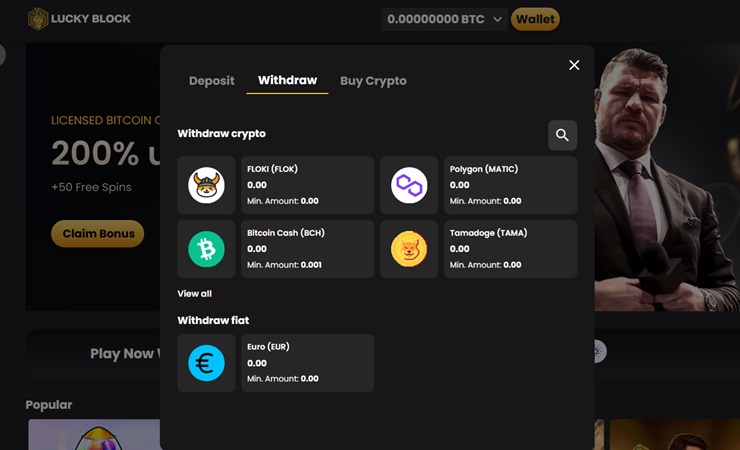The image size is (740, 450).
Task: Click the Popular section heading
Action: click(49, 405)
